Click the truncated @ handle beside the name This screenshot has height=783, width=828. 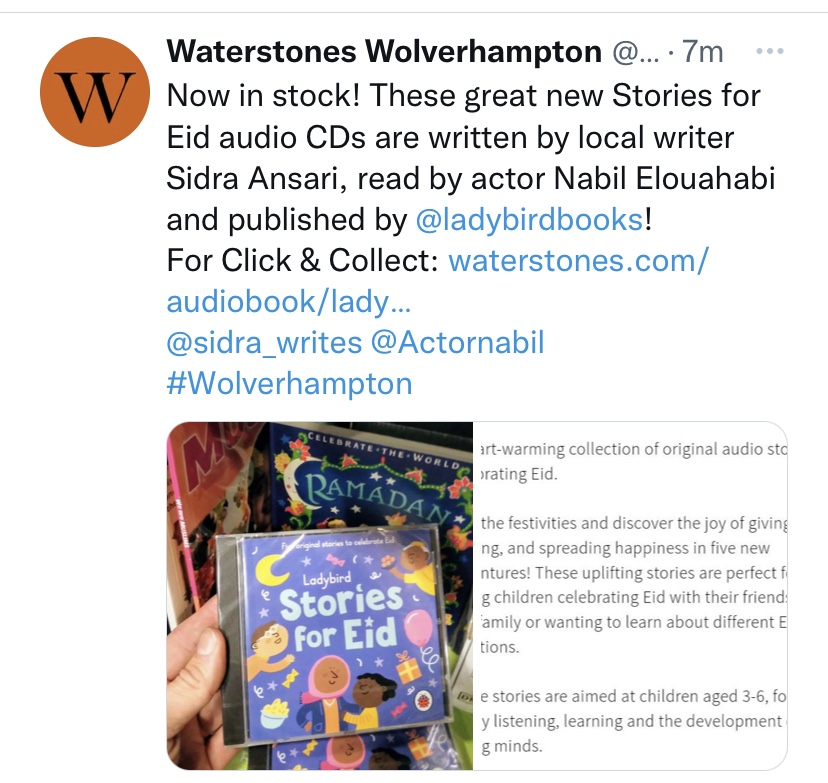(636, 52)
